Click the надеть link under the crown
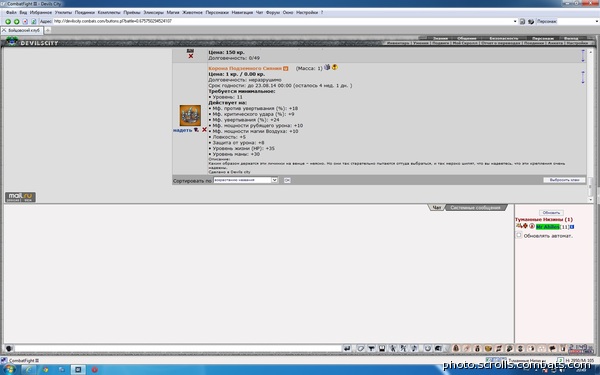 [183, 130]
